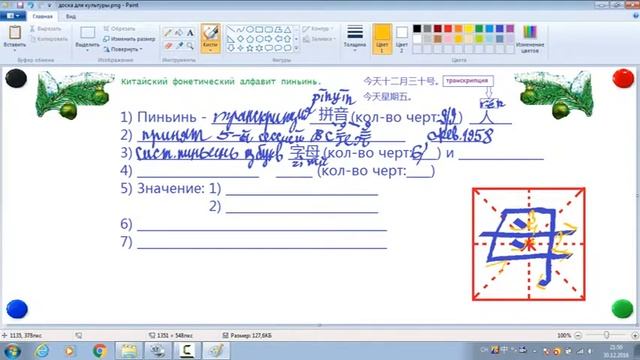640x360 pixels.
Task: Open the Повернуть rotate dropdown
Action: (123, 49)
